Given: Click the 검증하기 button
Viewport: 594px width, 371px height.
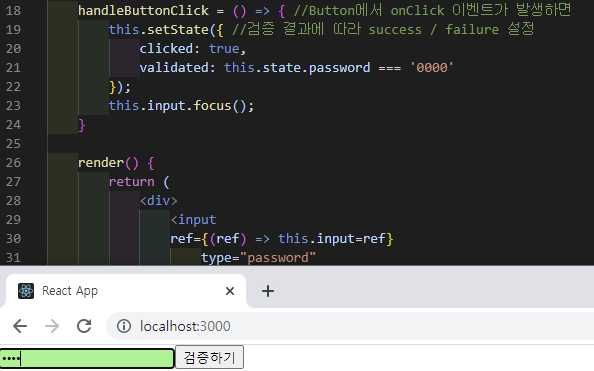Looking at the screenshot, I should click(x=209, y=357).
